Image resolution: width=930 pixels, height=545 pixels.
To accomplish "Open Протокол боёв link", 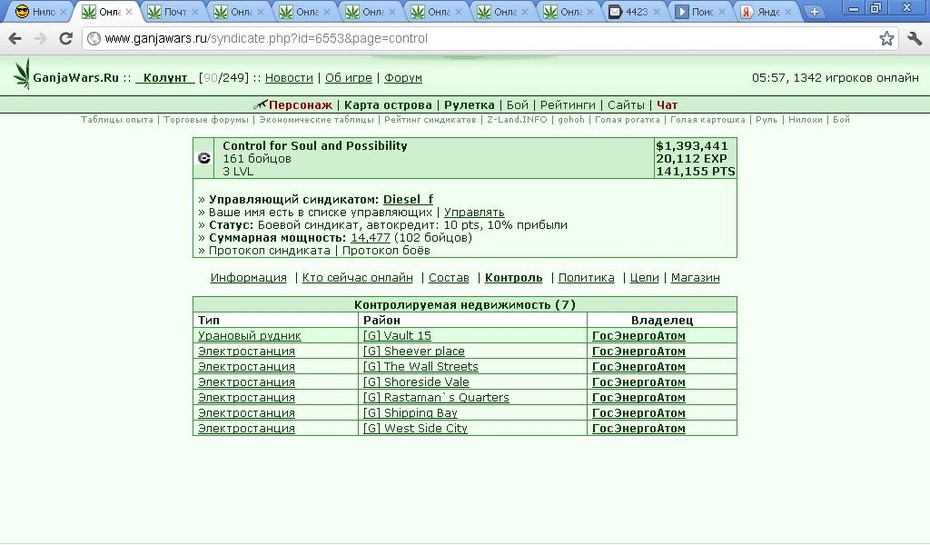I will pos(386,250).
